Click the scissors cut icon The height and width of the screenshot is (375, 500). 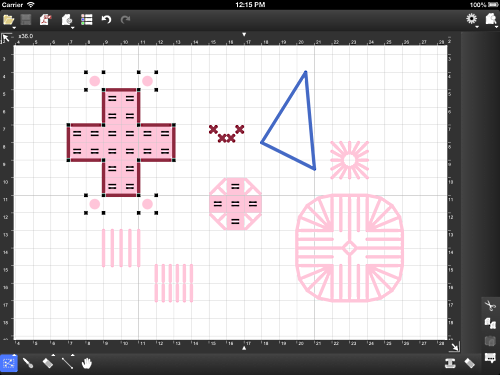[x=490, y=305]
